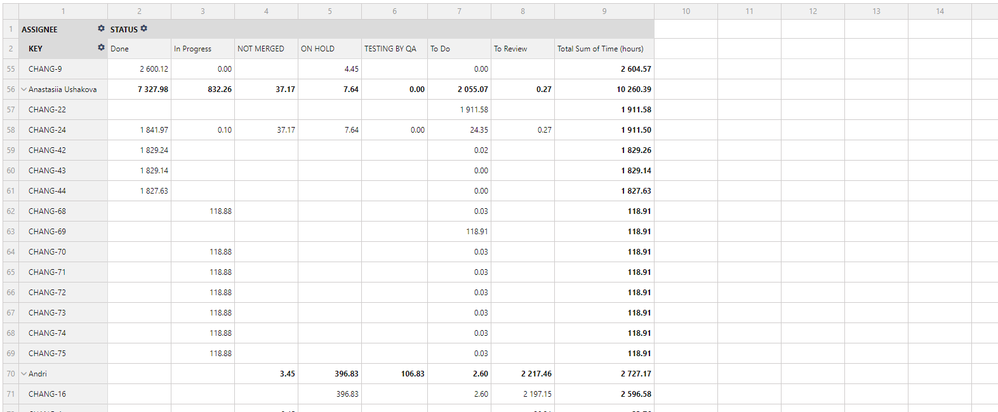The height and width of the screenshot is (412, 998).
Task: Select the CHANG-43 row key
Action: pos(47,171)
